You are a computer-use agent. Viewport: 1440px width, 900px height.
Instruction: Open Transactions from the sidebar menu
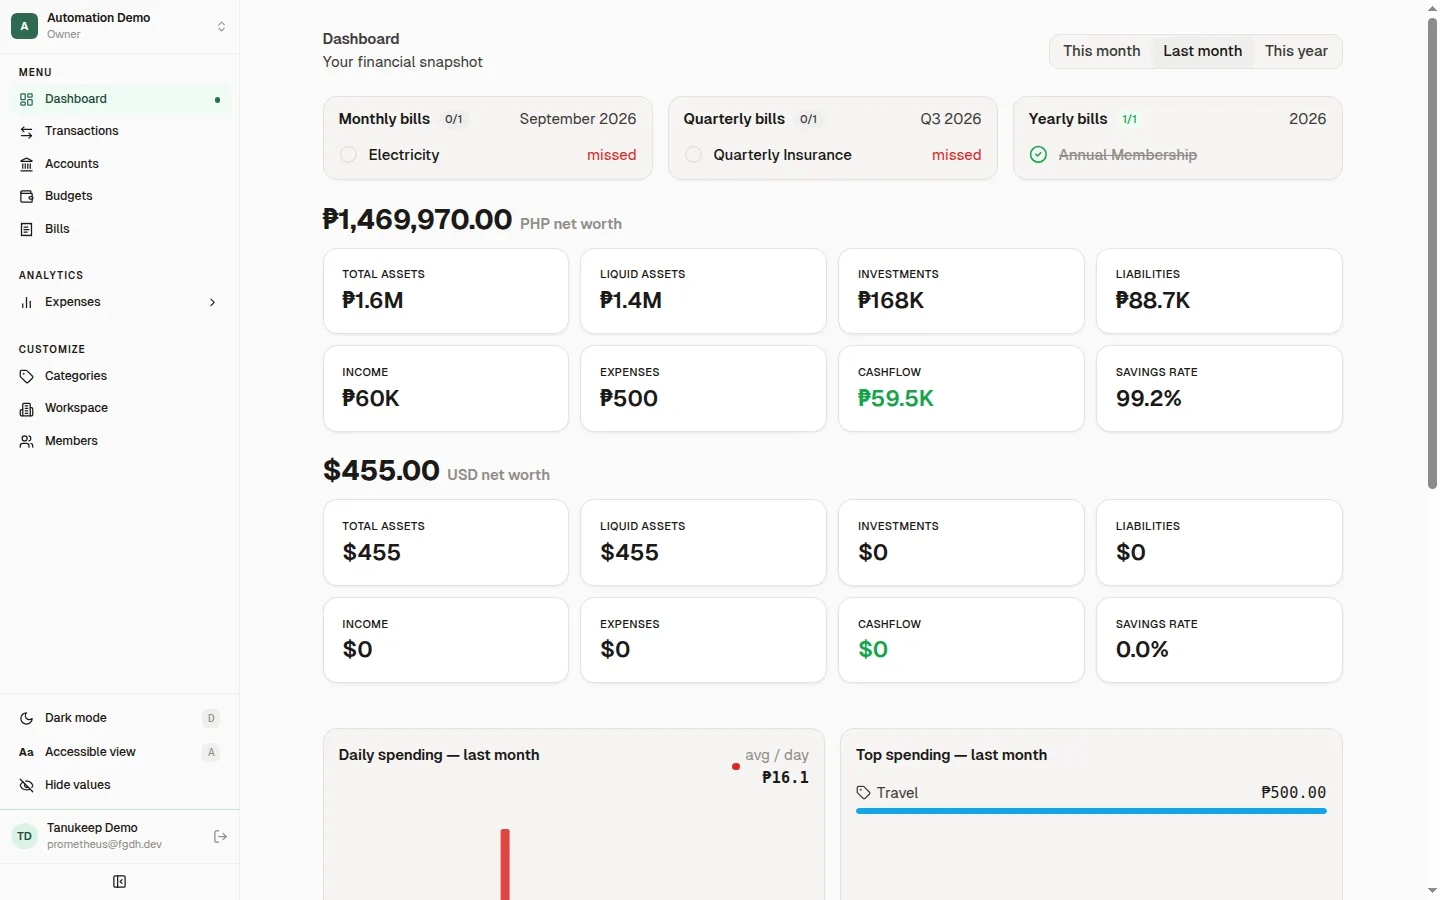pyautogui.click(x=120, y=131)
